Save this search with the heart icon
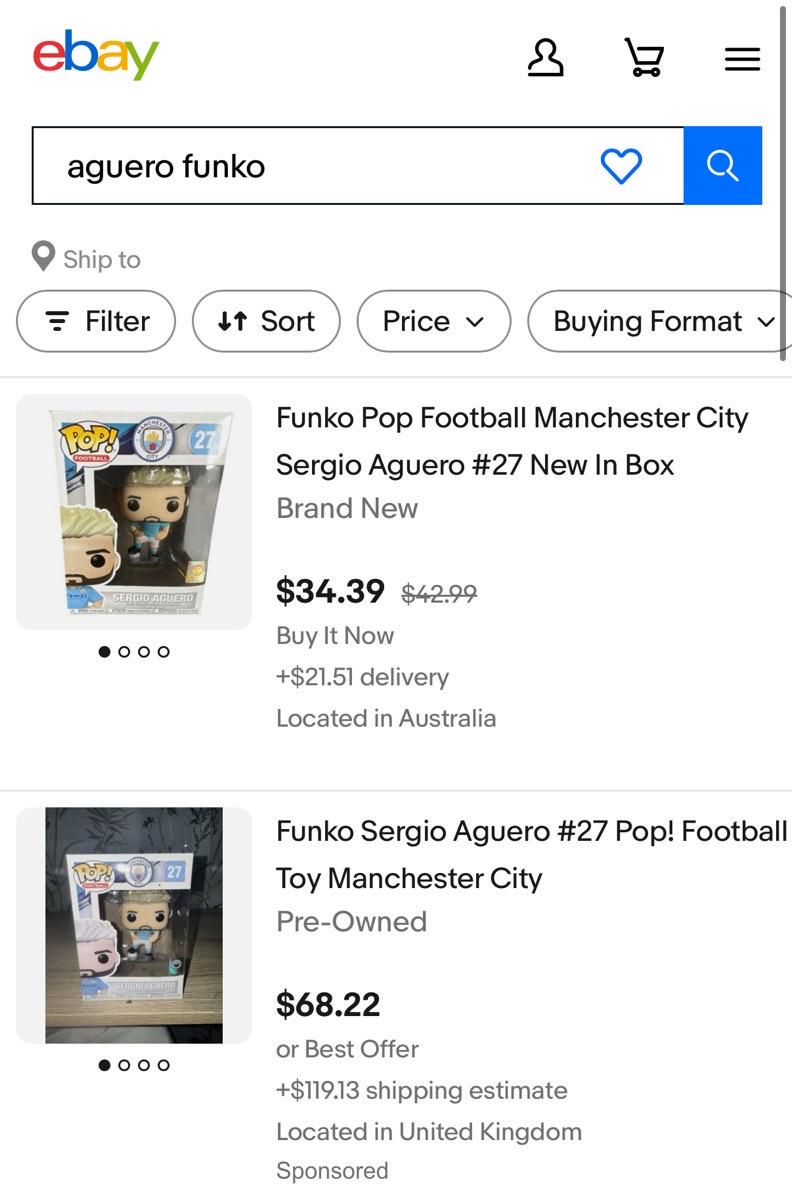Viewport: 792px width, 1200px height. (621, 166)
